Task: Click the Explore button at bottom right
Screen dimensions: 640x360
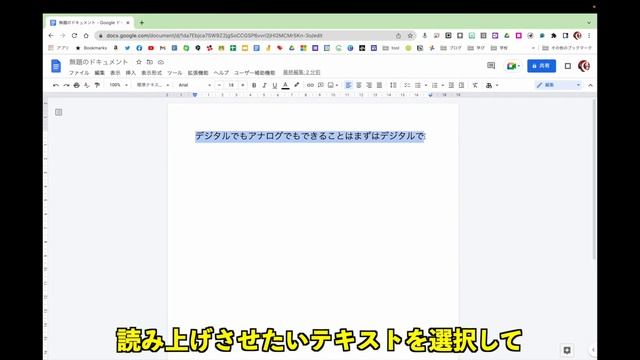Action: point(567,350)
